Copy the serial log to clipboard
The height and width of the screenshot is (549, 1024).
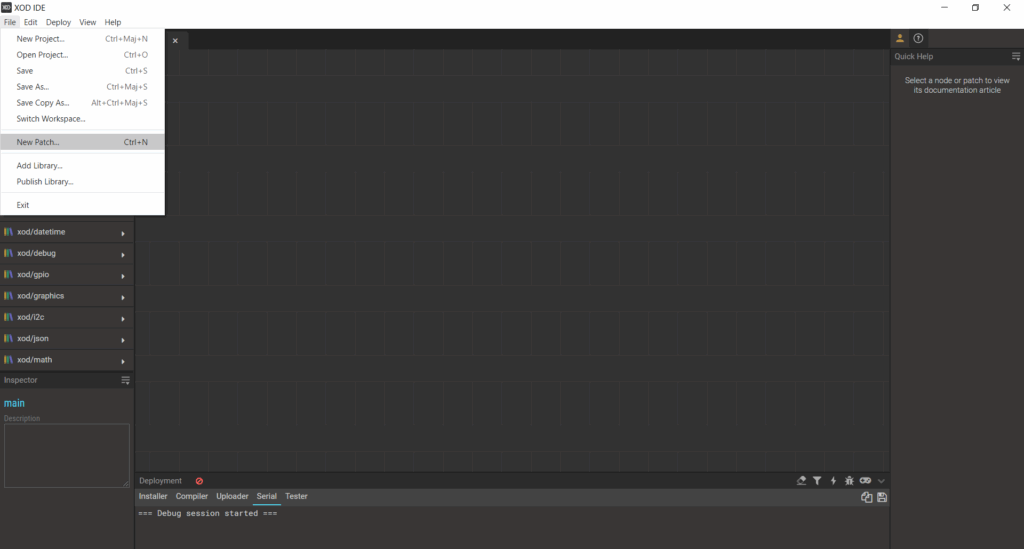(867, 497)
